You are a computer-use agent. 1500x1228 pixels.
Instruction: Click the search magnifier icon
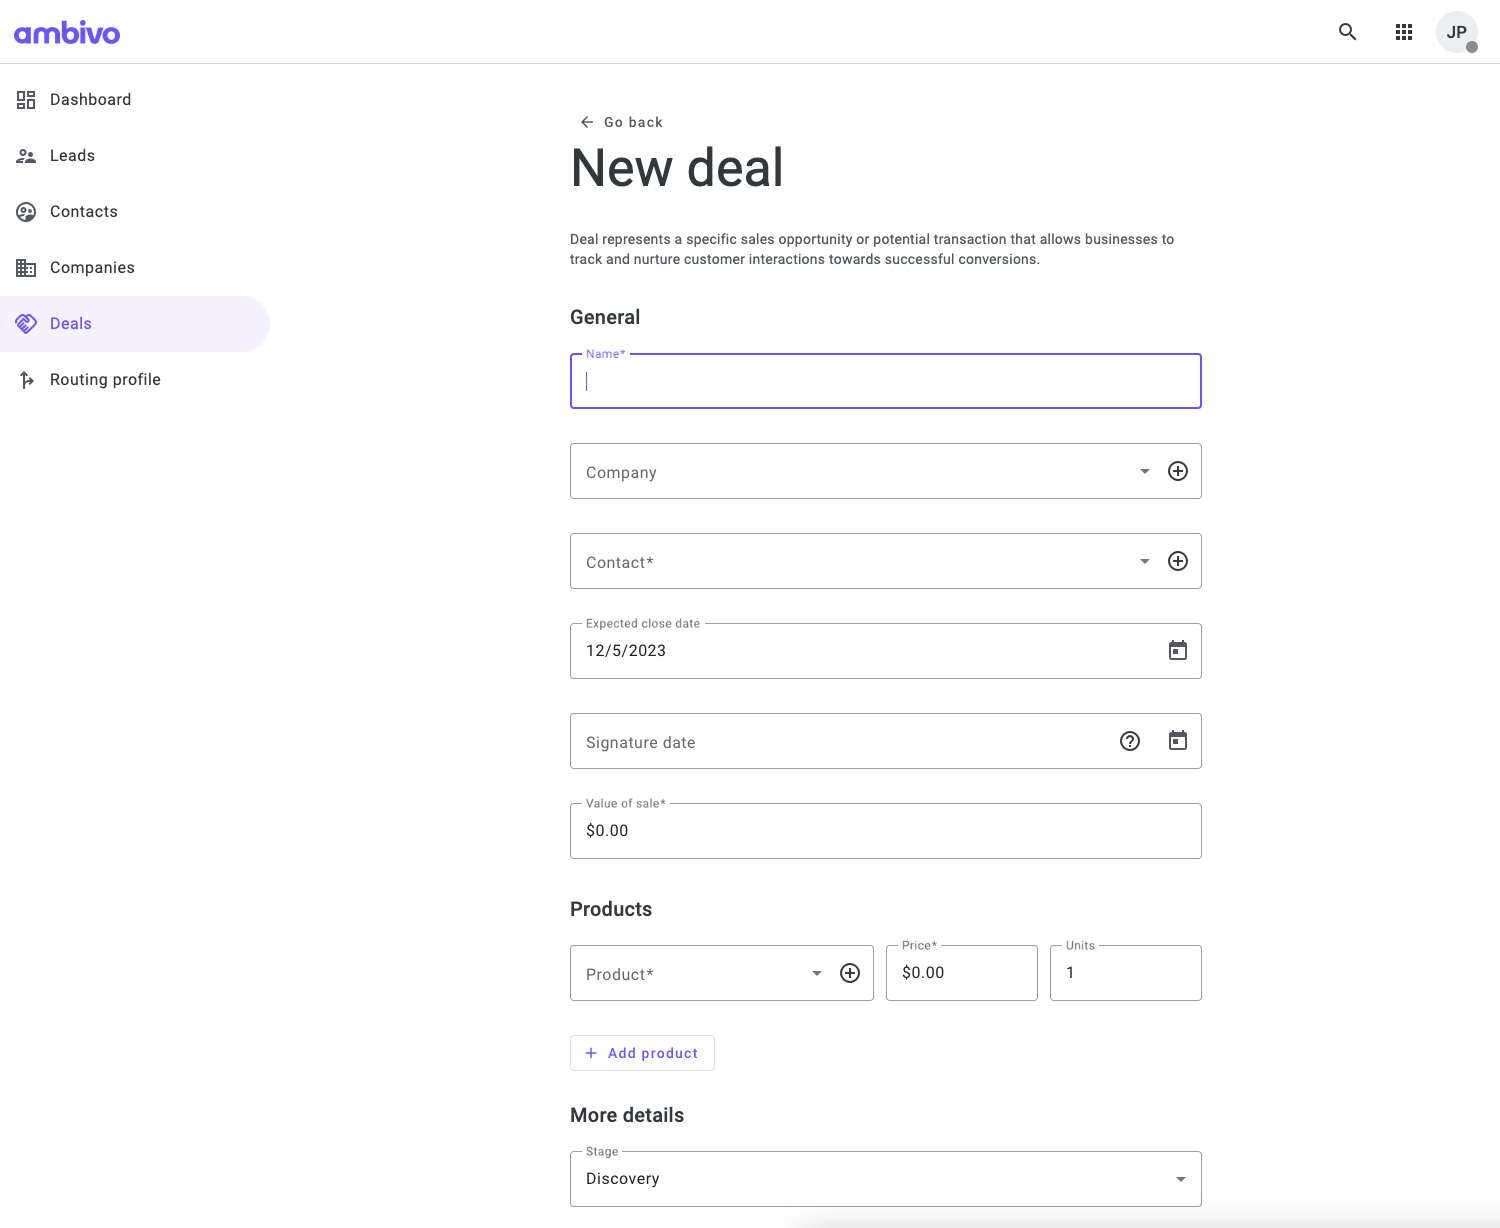1347,32
